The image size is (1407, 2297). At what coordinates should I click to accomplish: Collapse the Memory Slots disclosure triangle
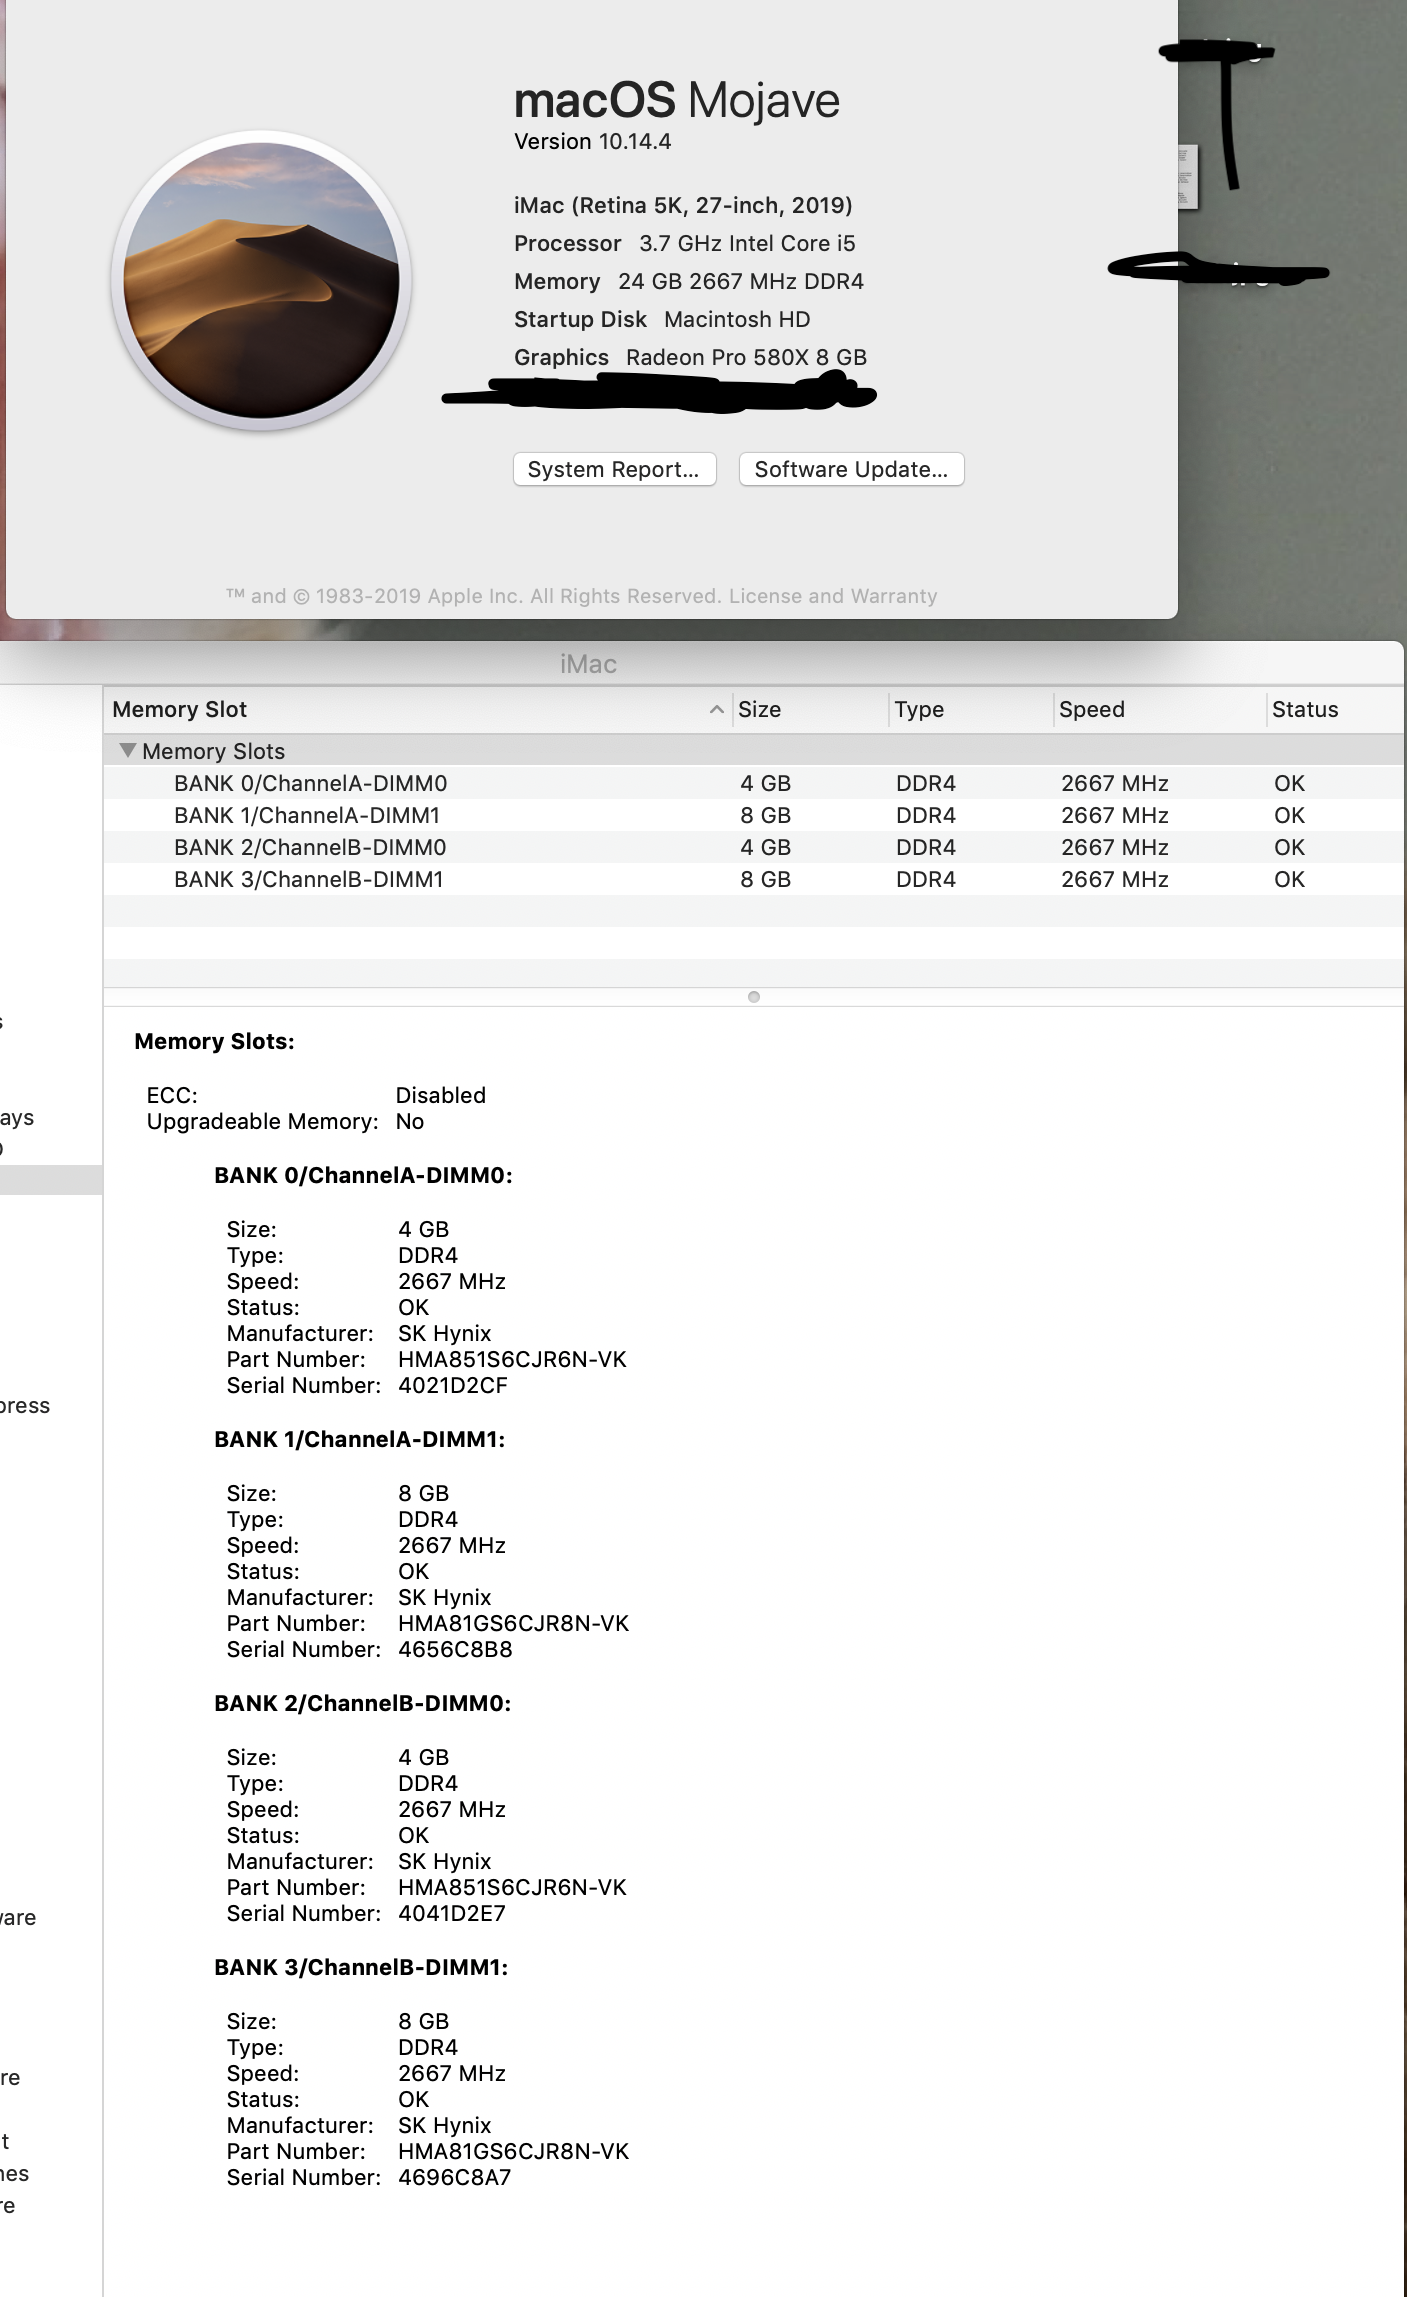click(x=128, y=750)
